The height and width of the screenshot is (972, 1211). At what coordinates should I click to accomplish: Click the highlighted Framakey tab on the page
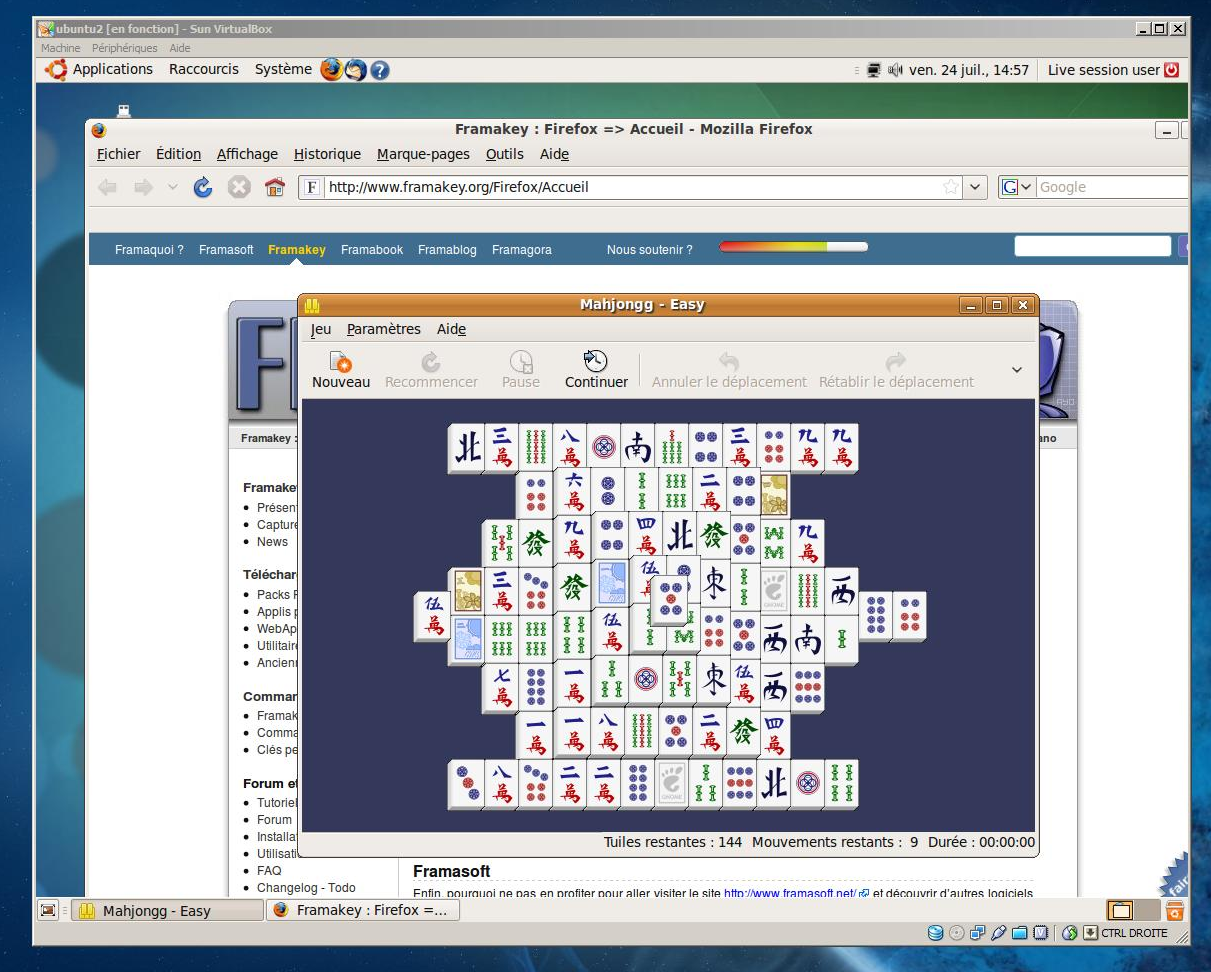[x=297, y=250]
